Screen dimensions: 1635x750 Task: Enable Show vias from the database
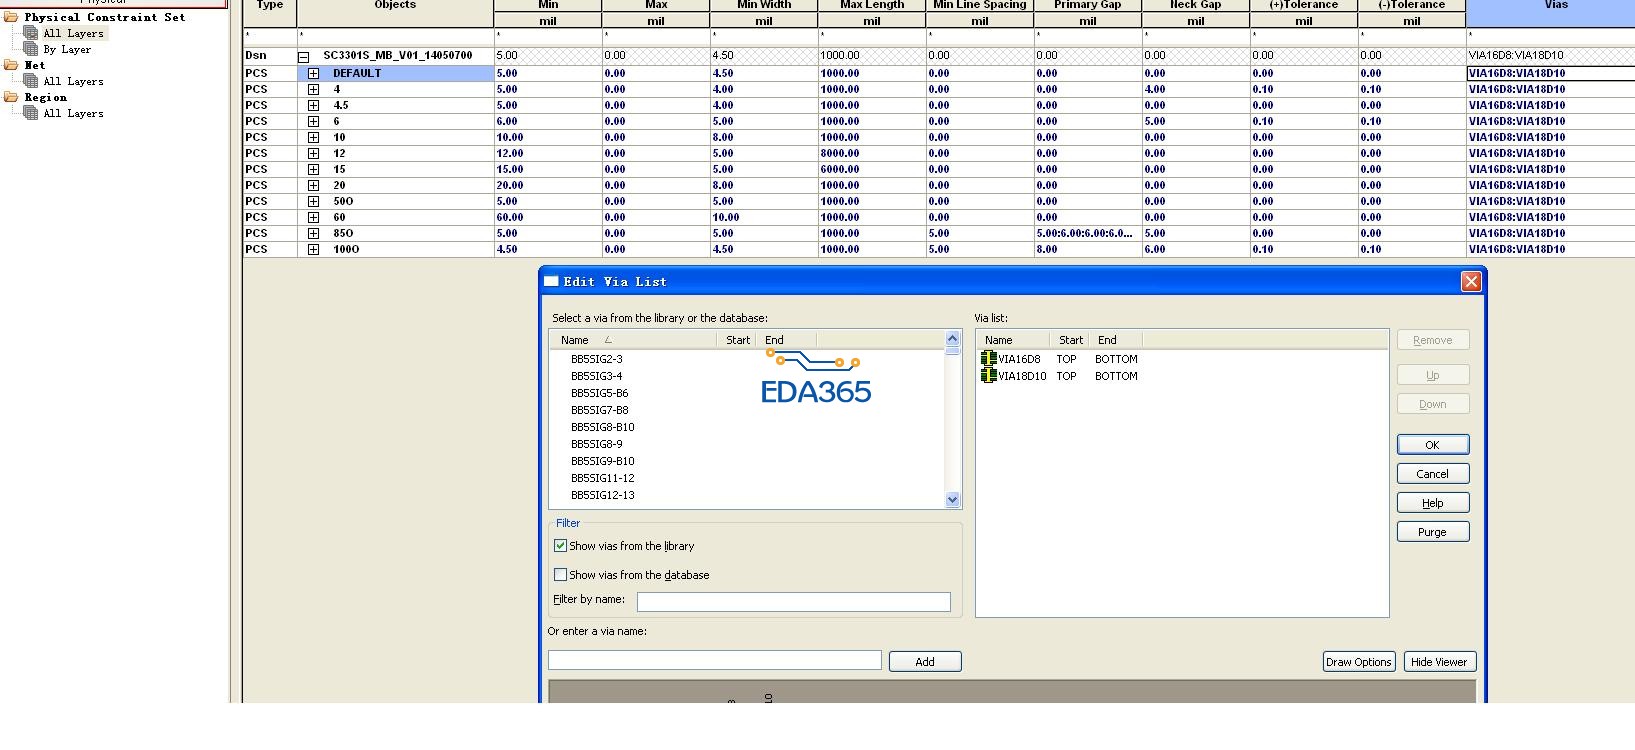[560, 575]
